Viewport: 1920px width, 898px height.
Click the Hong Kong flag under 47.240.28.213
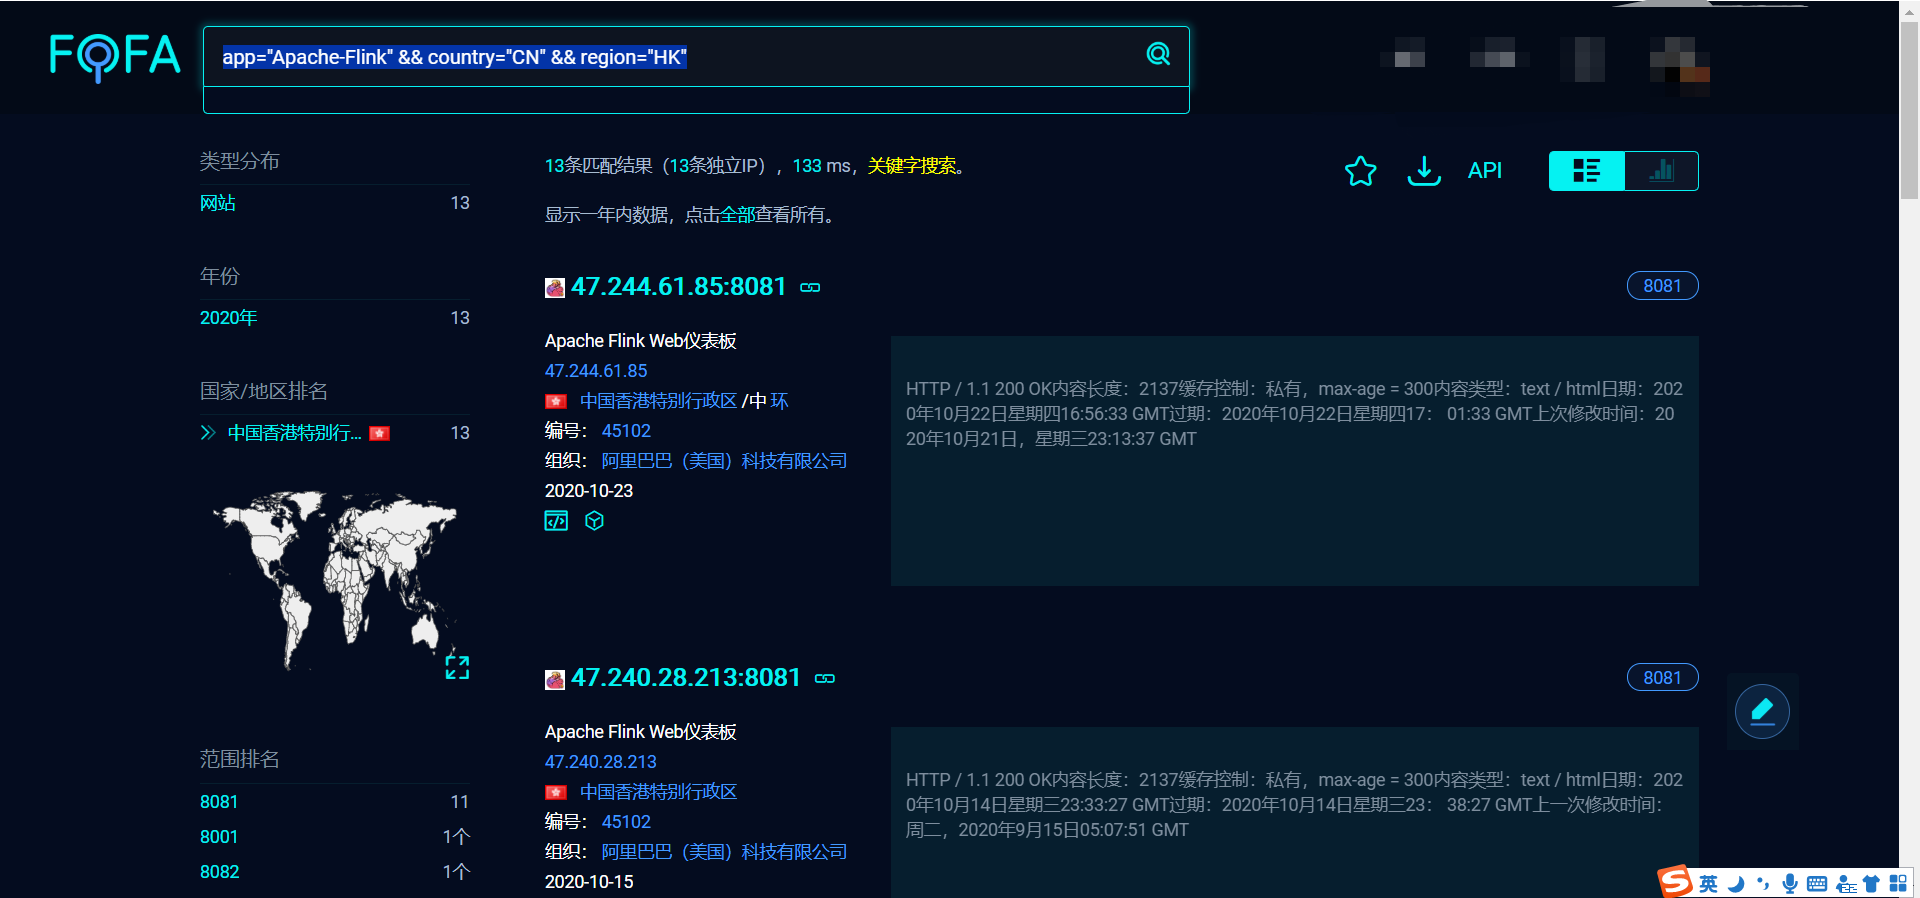coord(556,793)
